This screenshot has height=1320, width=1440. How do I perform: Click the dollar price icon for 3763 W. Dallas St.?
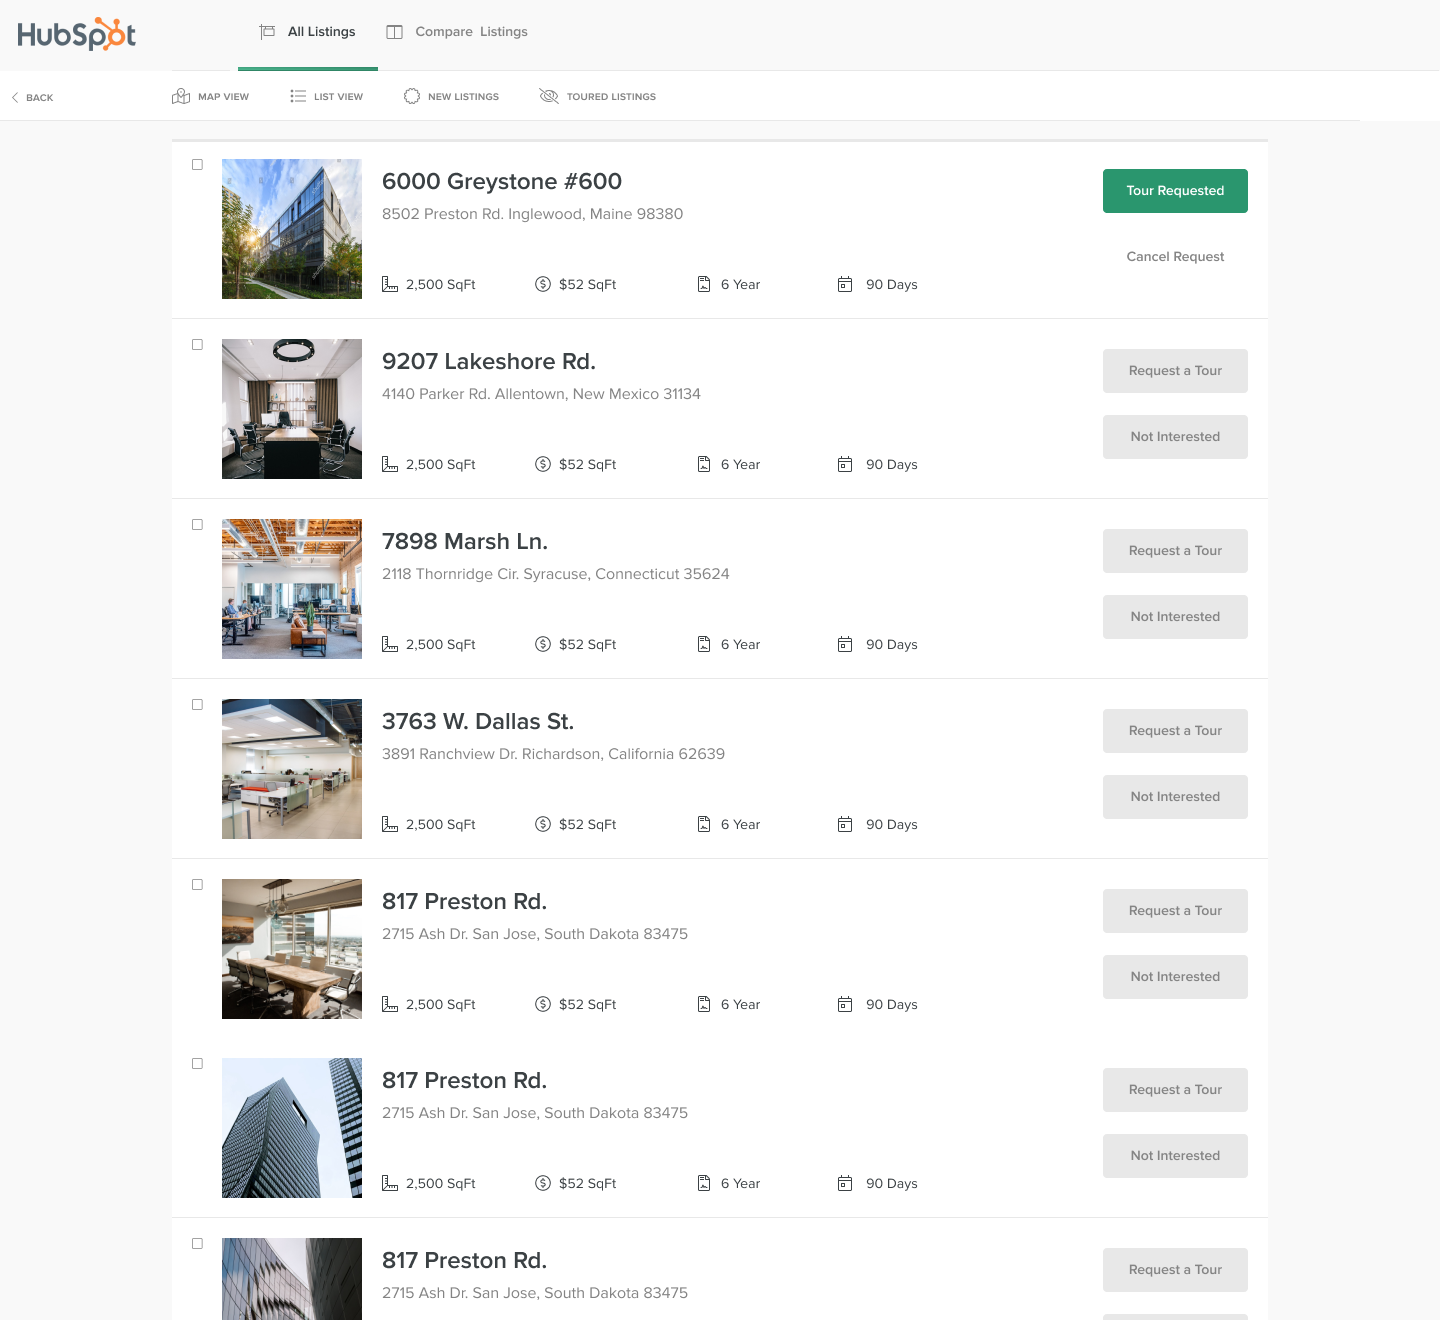click(x=543, y=824)
